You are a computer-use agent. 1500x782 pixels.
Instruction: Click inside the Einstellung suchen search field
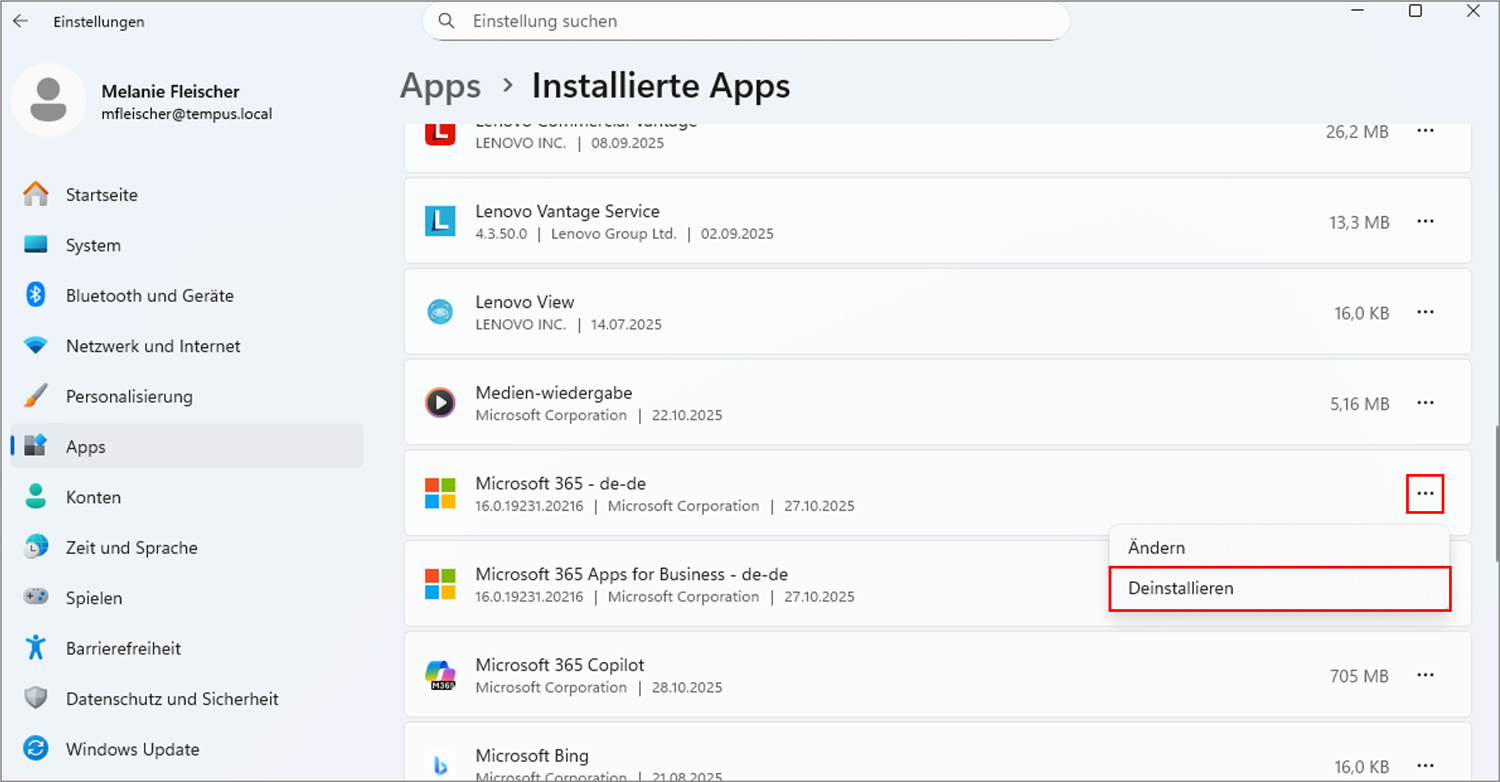click(x=745, y=21)
